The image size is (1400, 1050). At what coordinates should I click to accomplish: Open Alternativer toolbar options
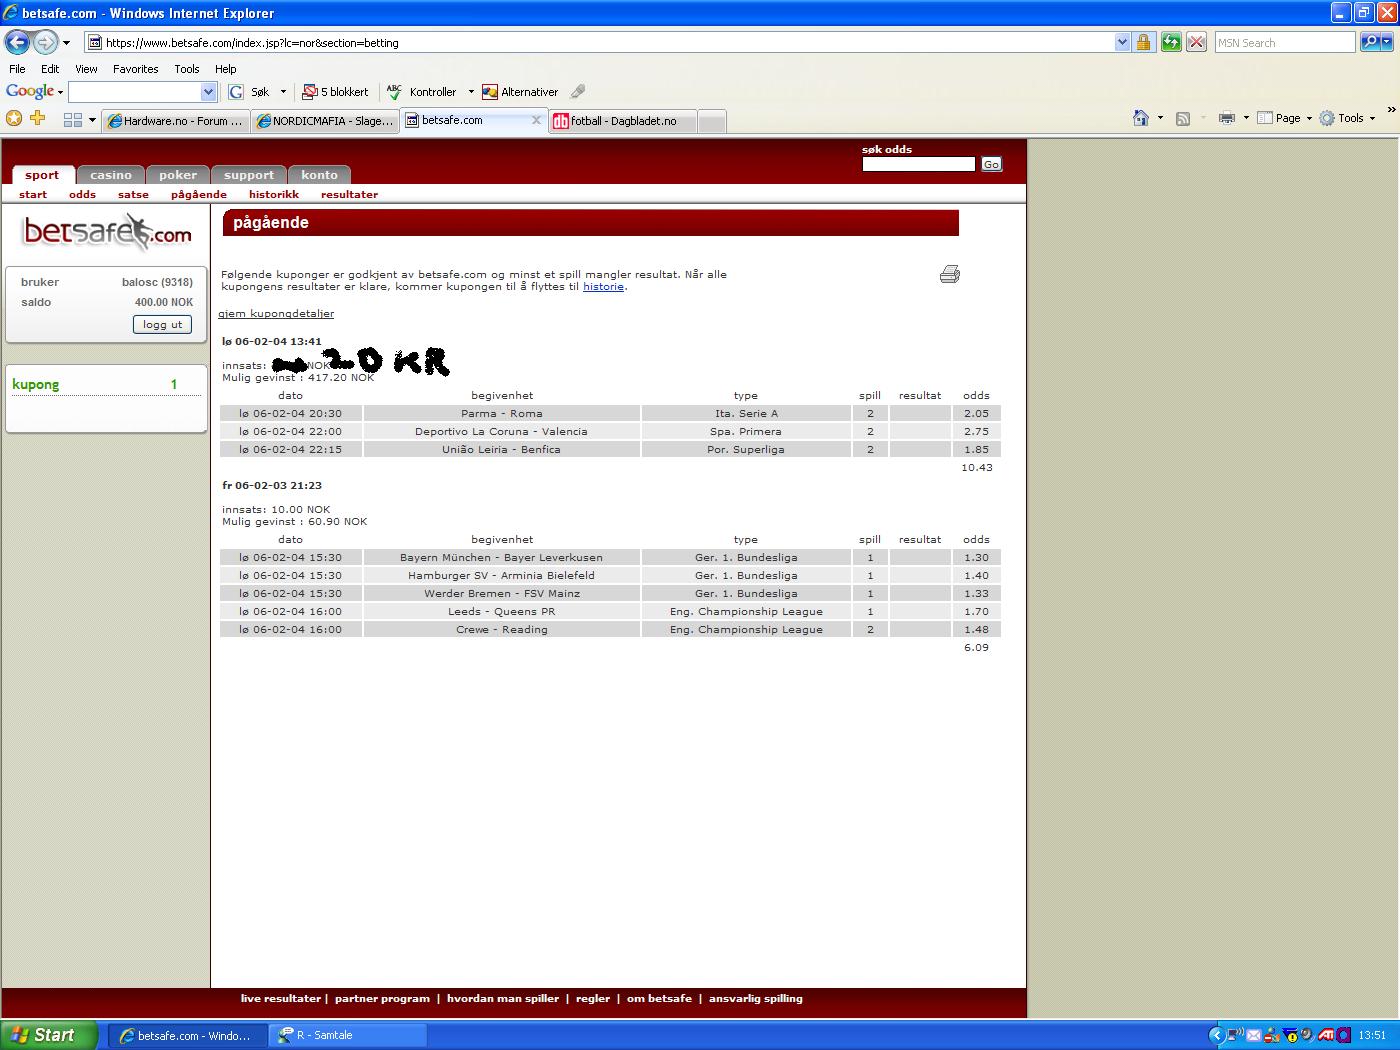(x=520, y=92)
